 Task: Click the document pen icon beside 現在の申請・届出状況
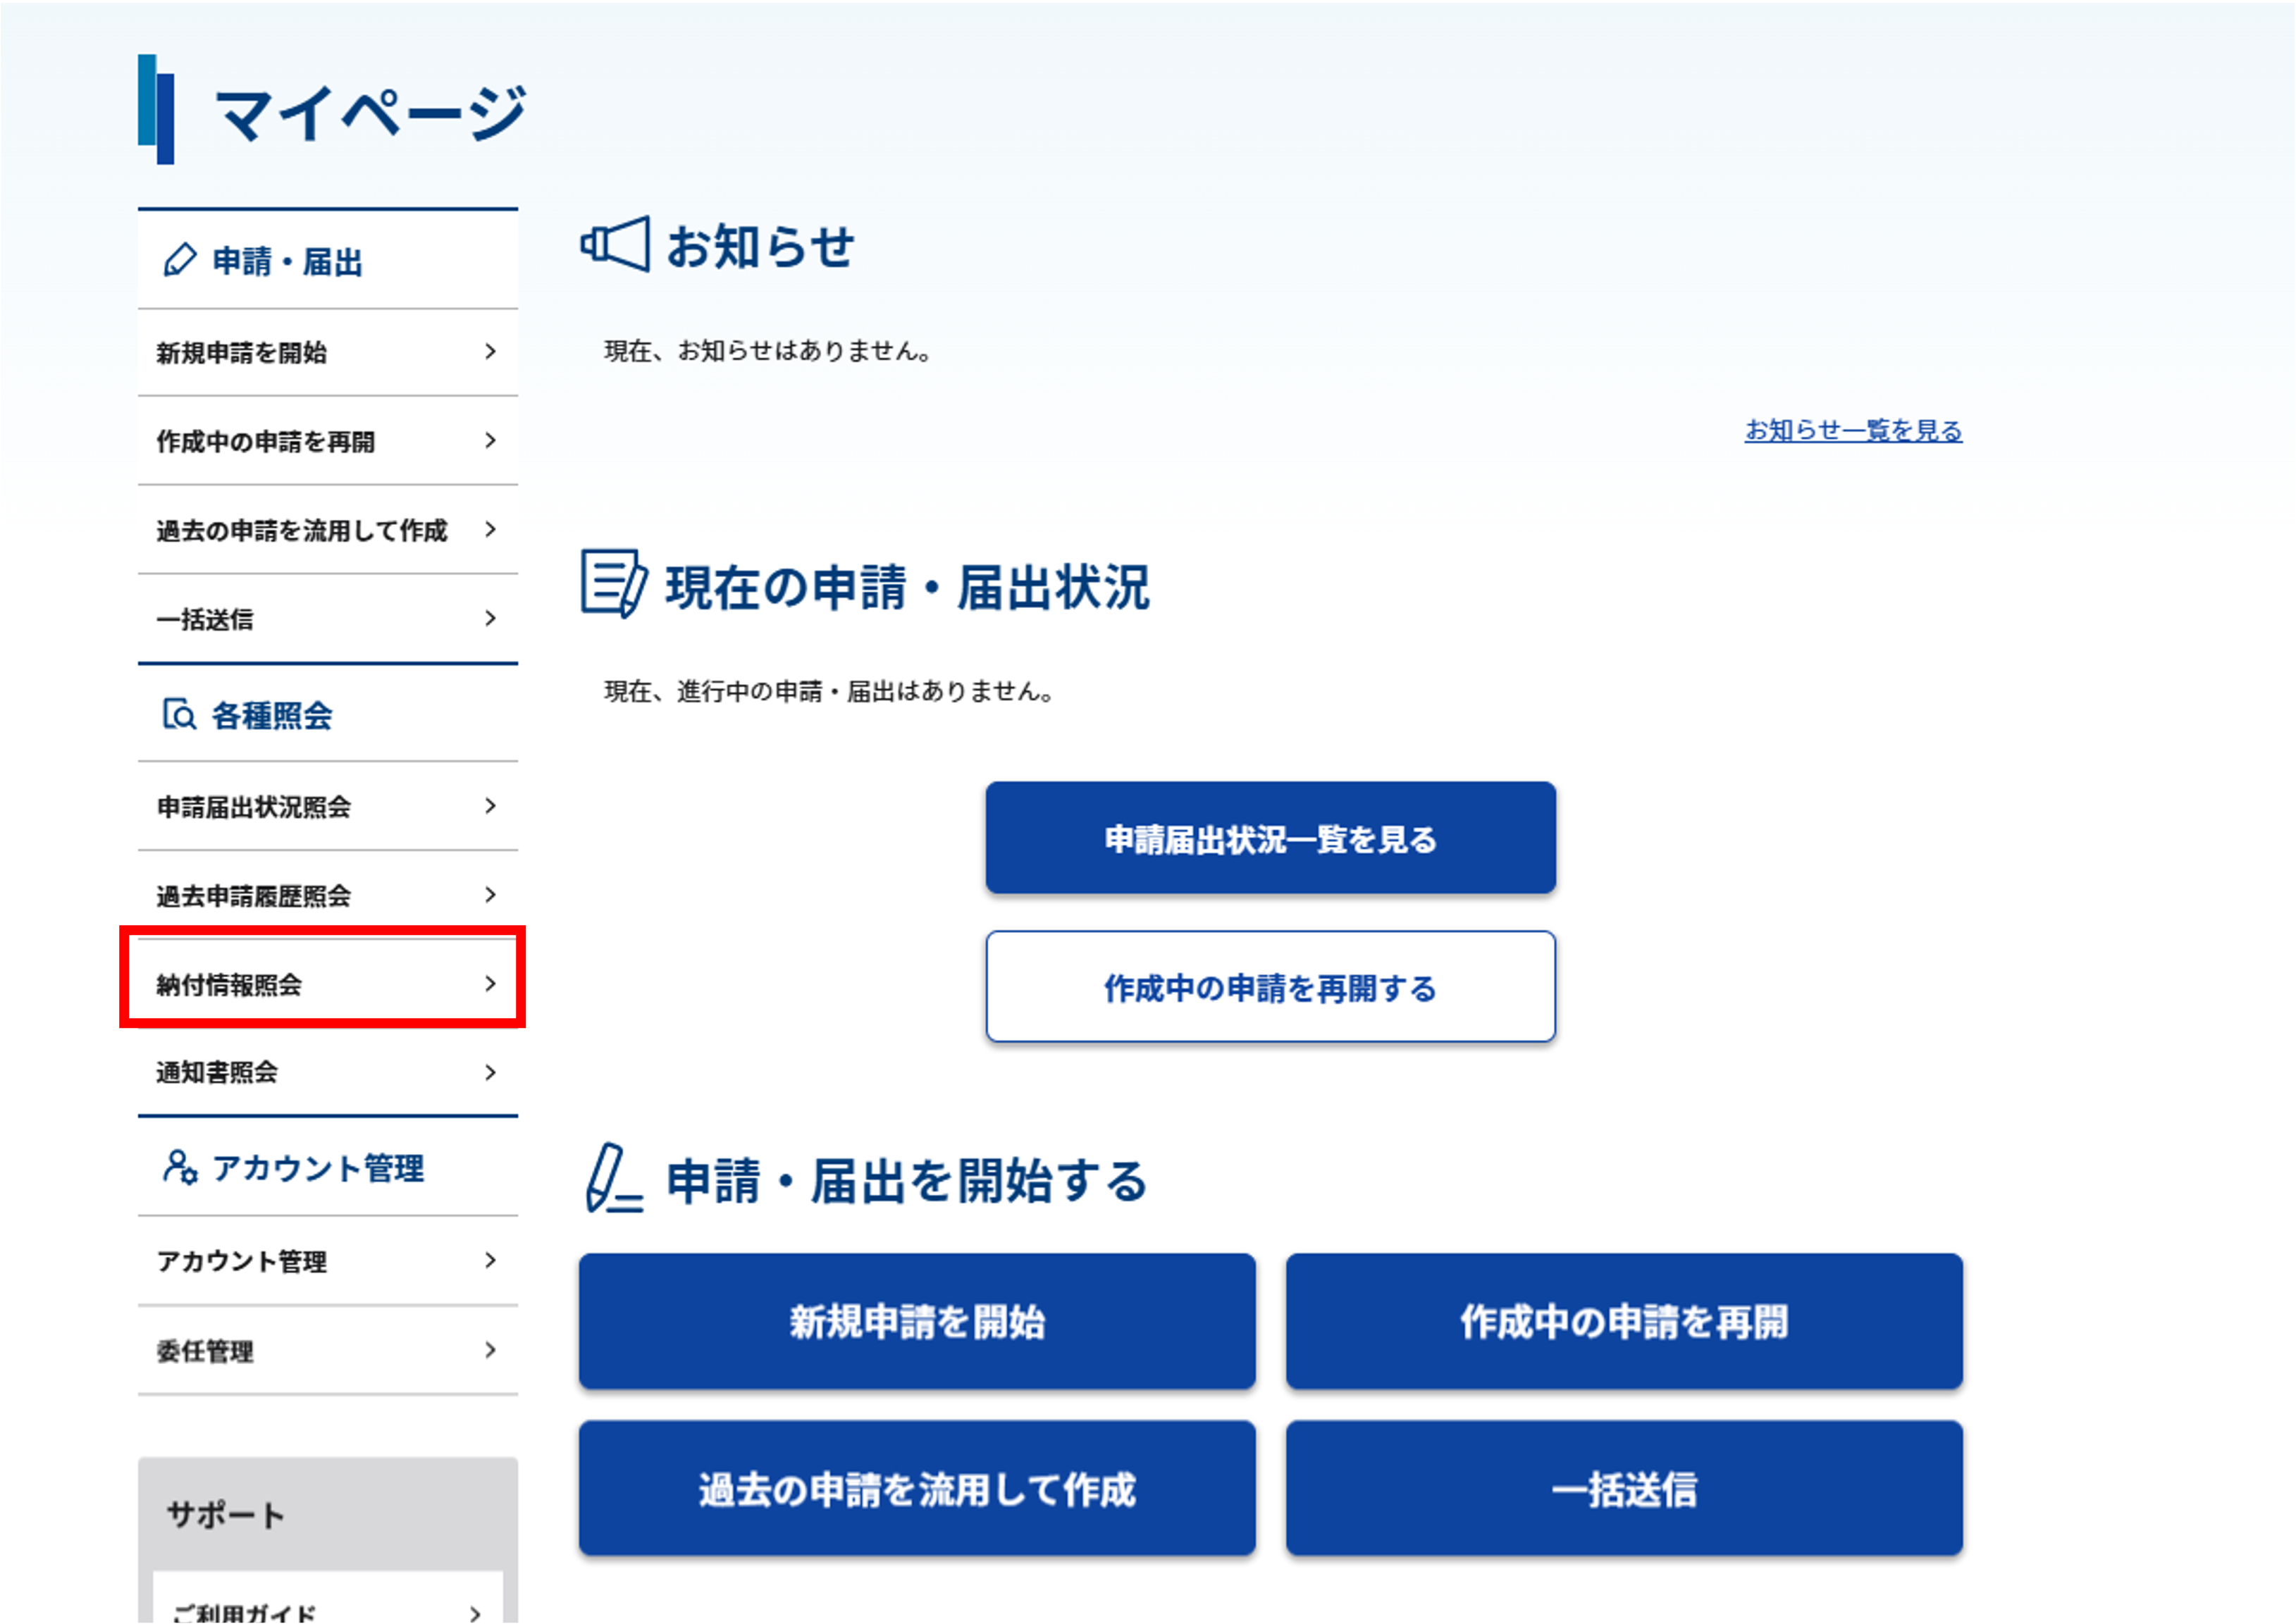pos(614,583)
